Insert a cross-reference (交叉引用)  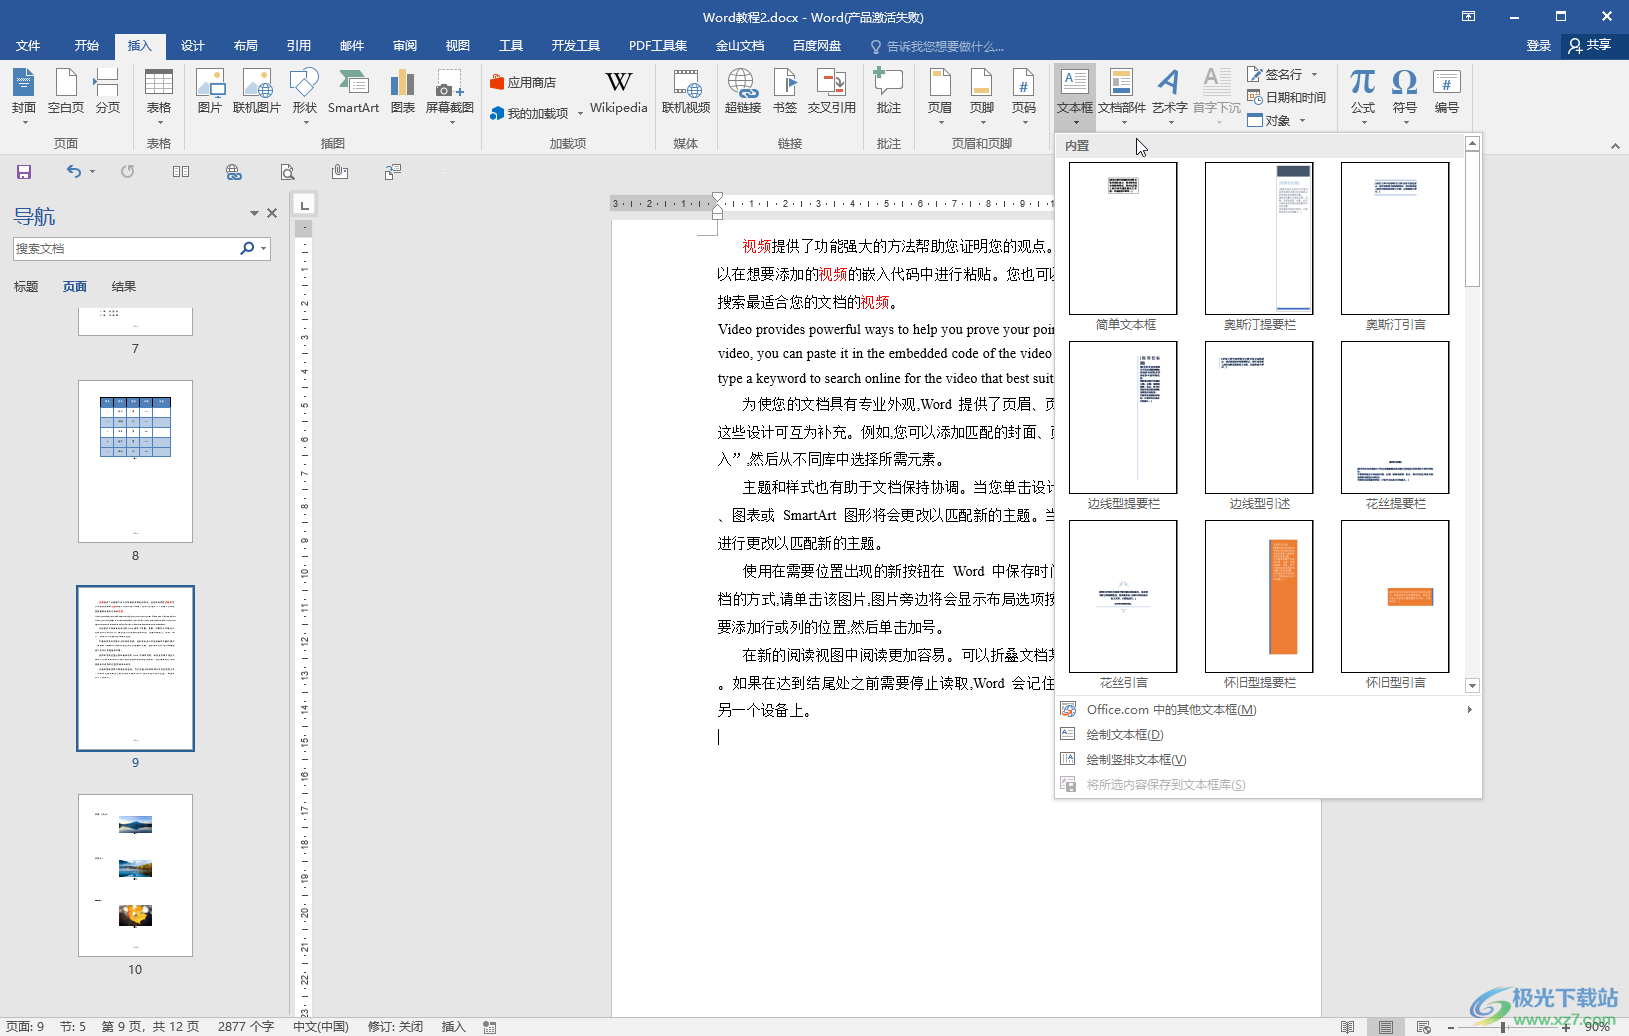[832, 92]
